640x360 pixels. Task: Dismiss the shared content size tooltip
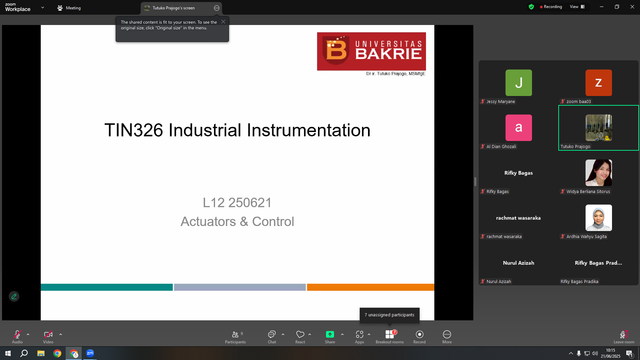[x=223, y=22]
